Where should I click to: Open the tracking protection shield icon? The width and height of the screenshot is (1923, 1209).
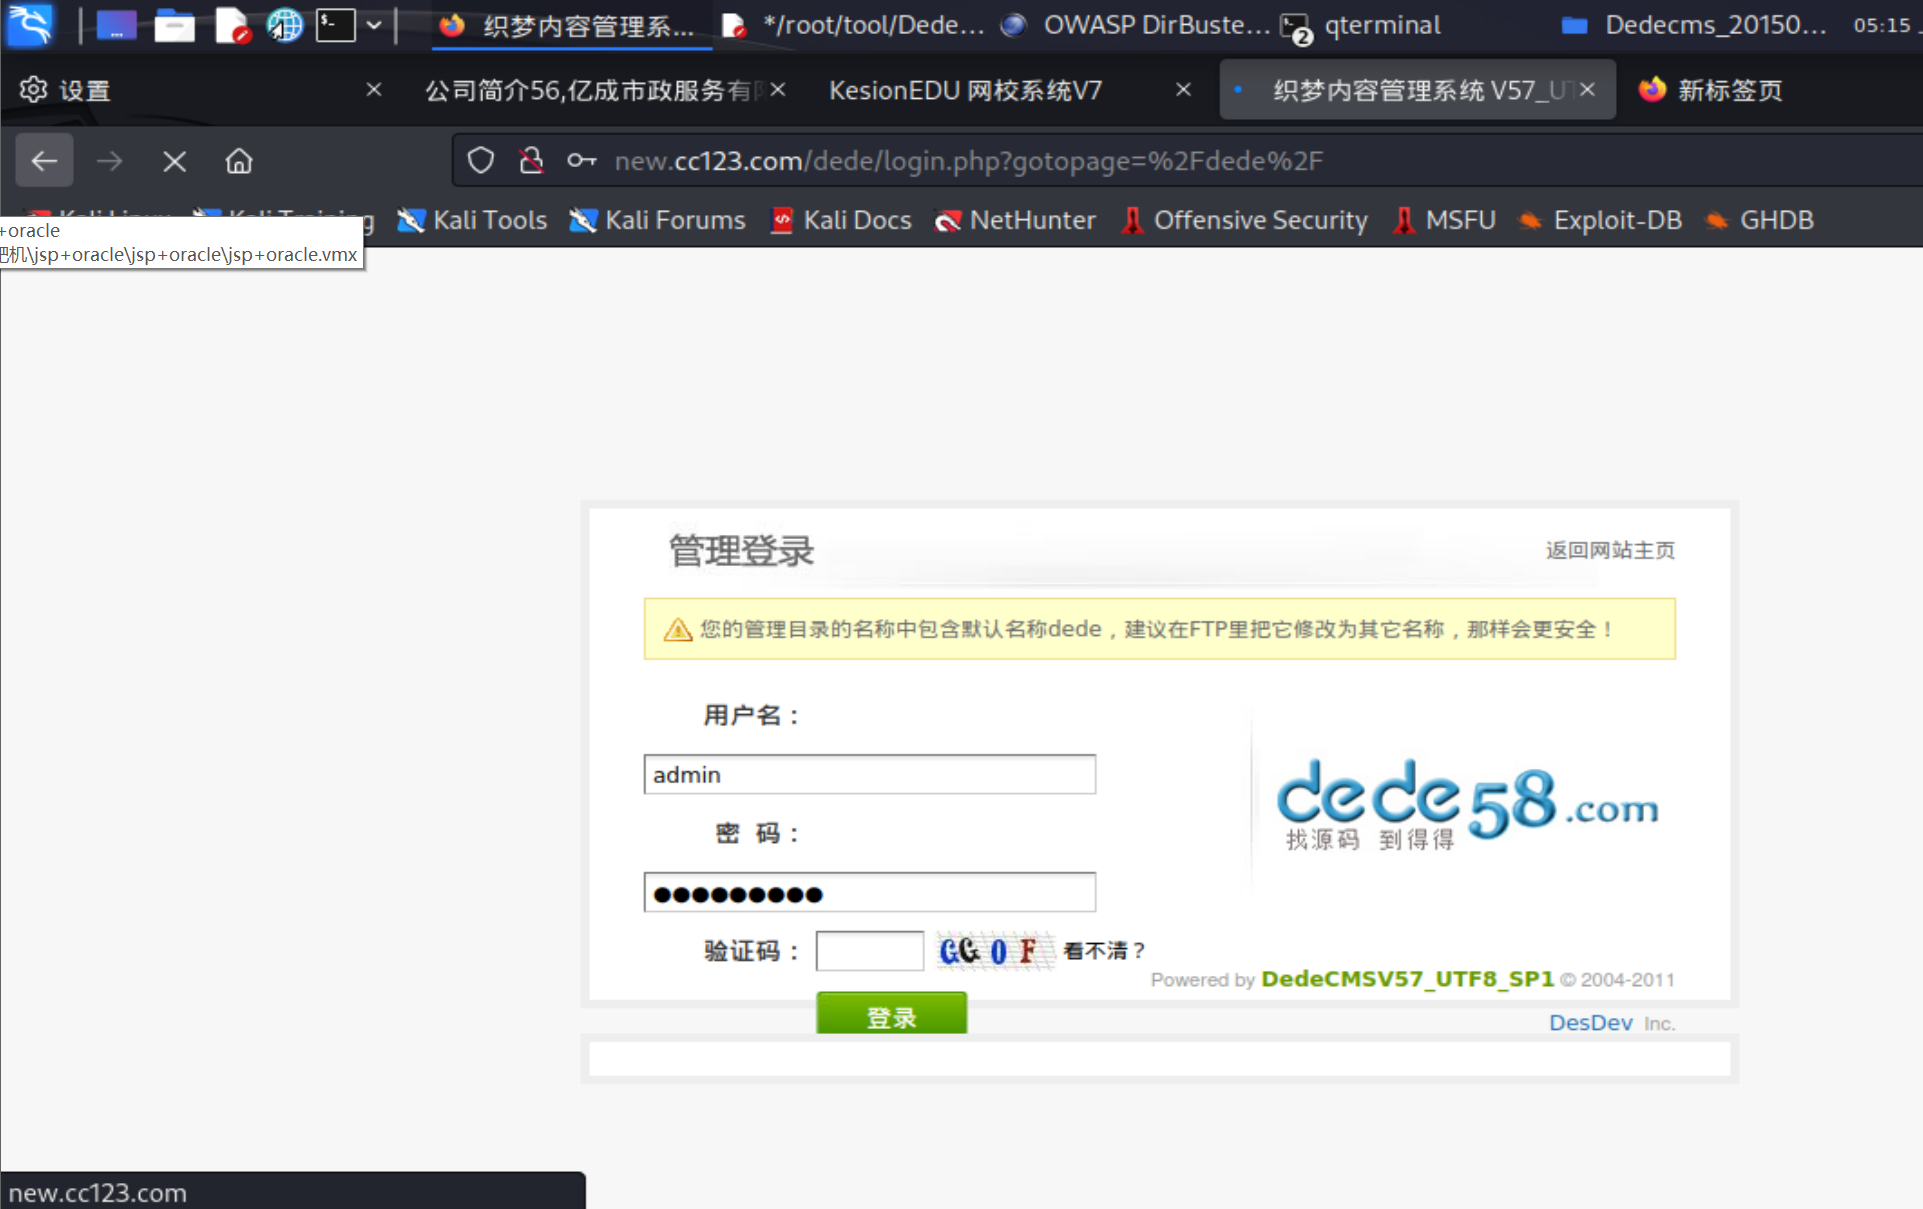tap(481, 160)
